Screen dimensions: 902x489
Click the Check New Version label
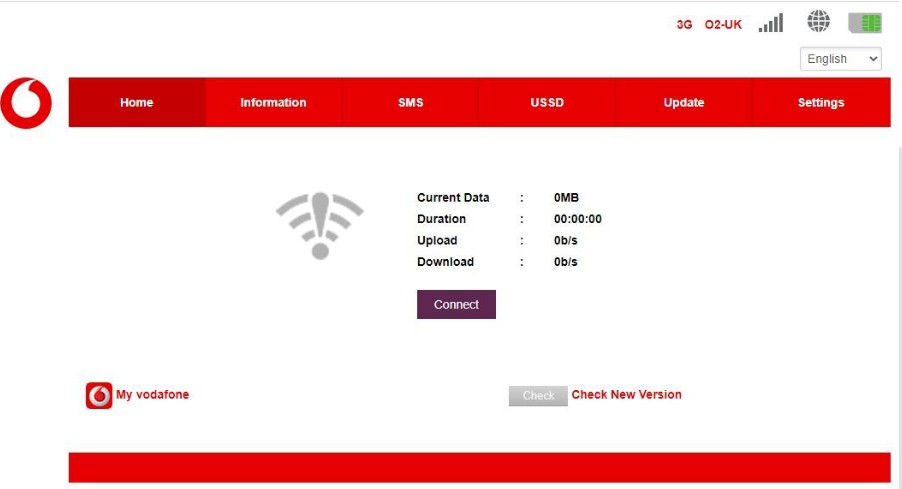[x=626, y=395]
